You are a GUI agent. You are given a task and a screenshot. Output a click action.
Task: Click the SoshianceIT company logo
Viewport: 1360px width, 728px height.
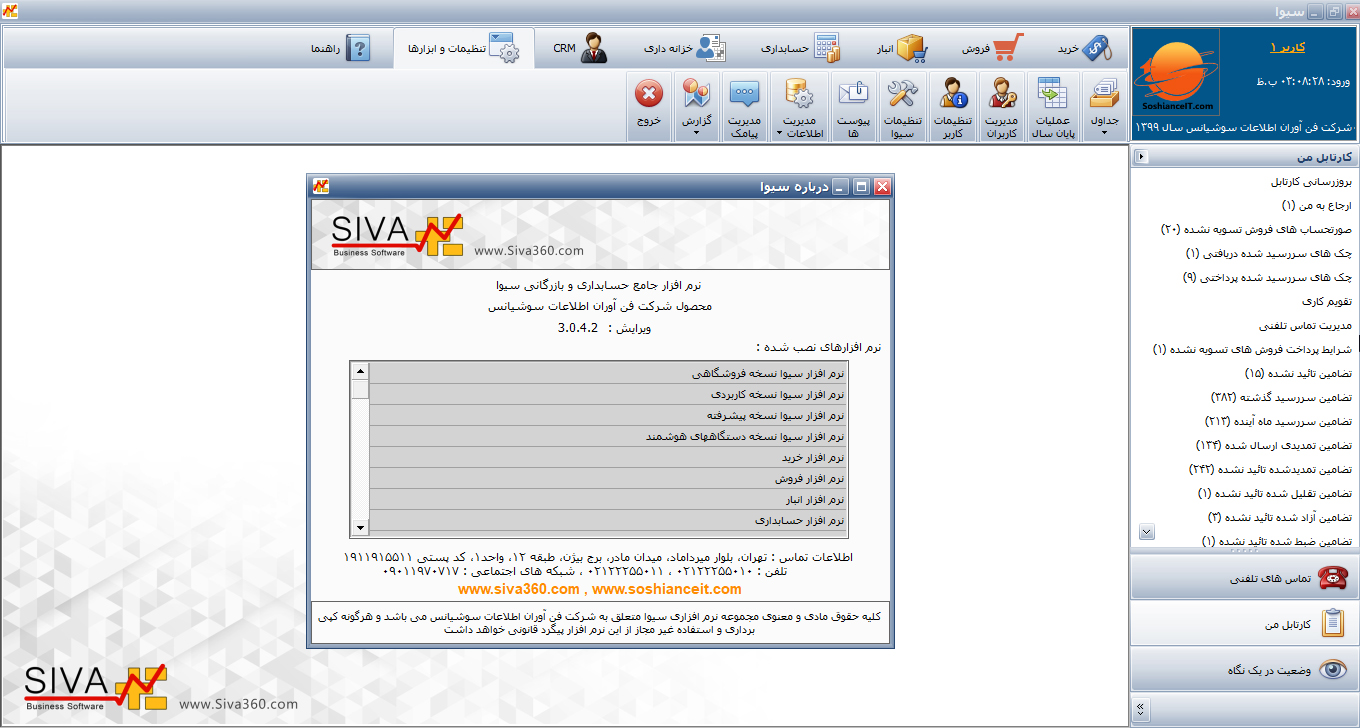coord(1177,71)
